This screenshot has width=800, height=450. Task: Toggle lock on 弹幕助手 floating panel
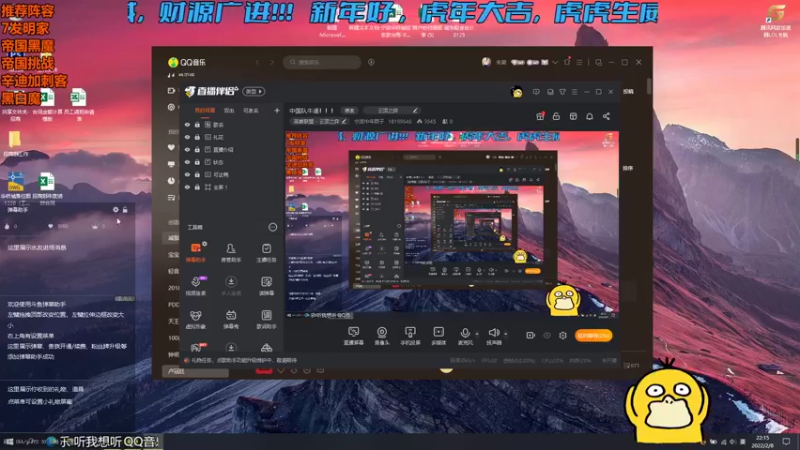[x=125, y=210]
